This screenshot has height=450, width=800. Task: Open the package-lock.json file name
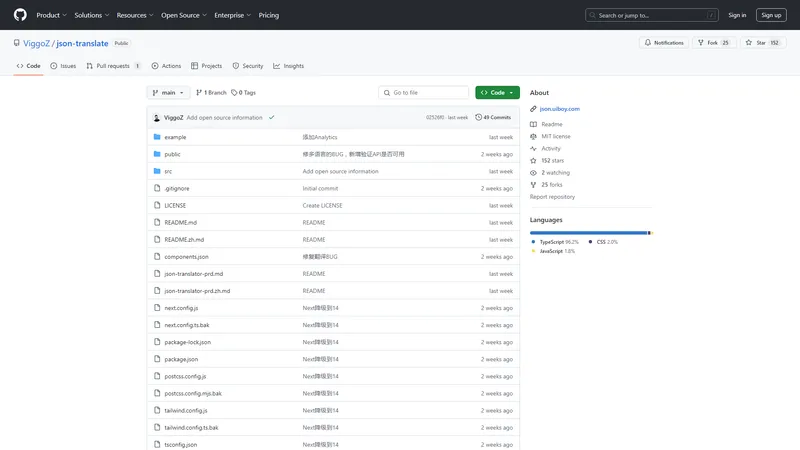(187, 342)
